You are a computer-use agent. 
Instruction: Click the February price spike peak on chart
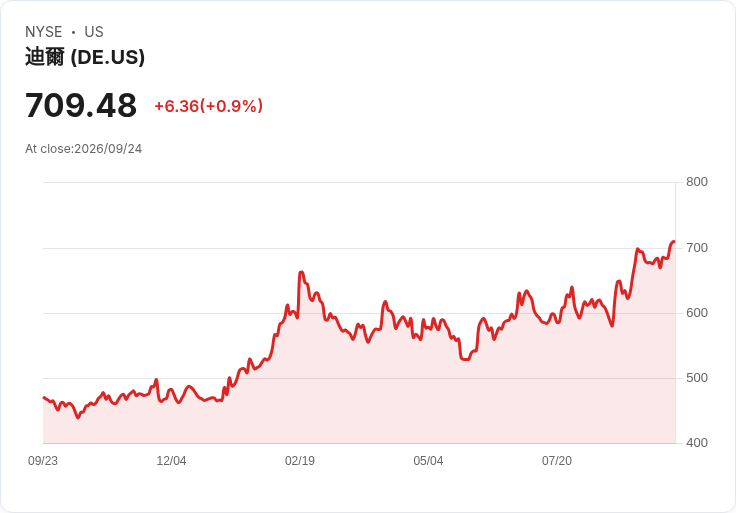coord(301,272)
